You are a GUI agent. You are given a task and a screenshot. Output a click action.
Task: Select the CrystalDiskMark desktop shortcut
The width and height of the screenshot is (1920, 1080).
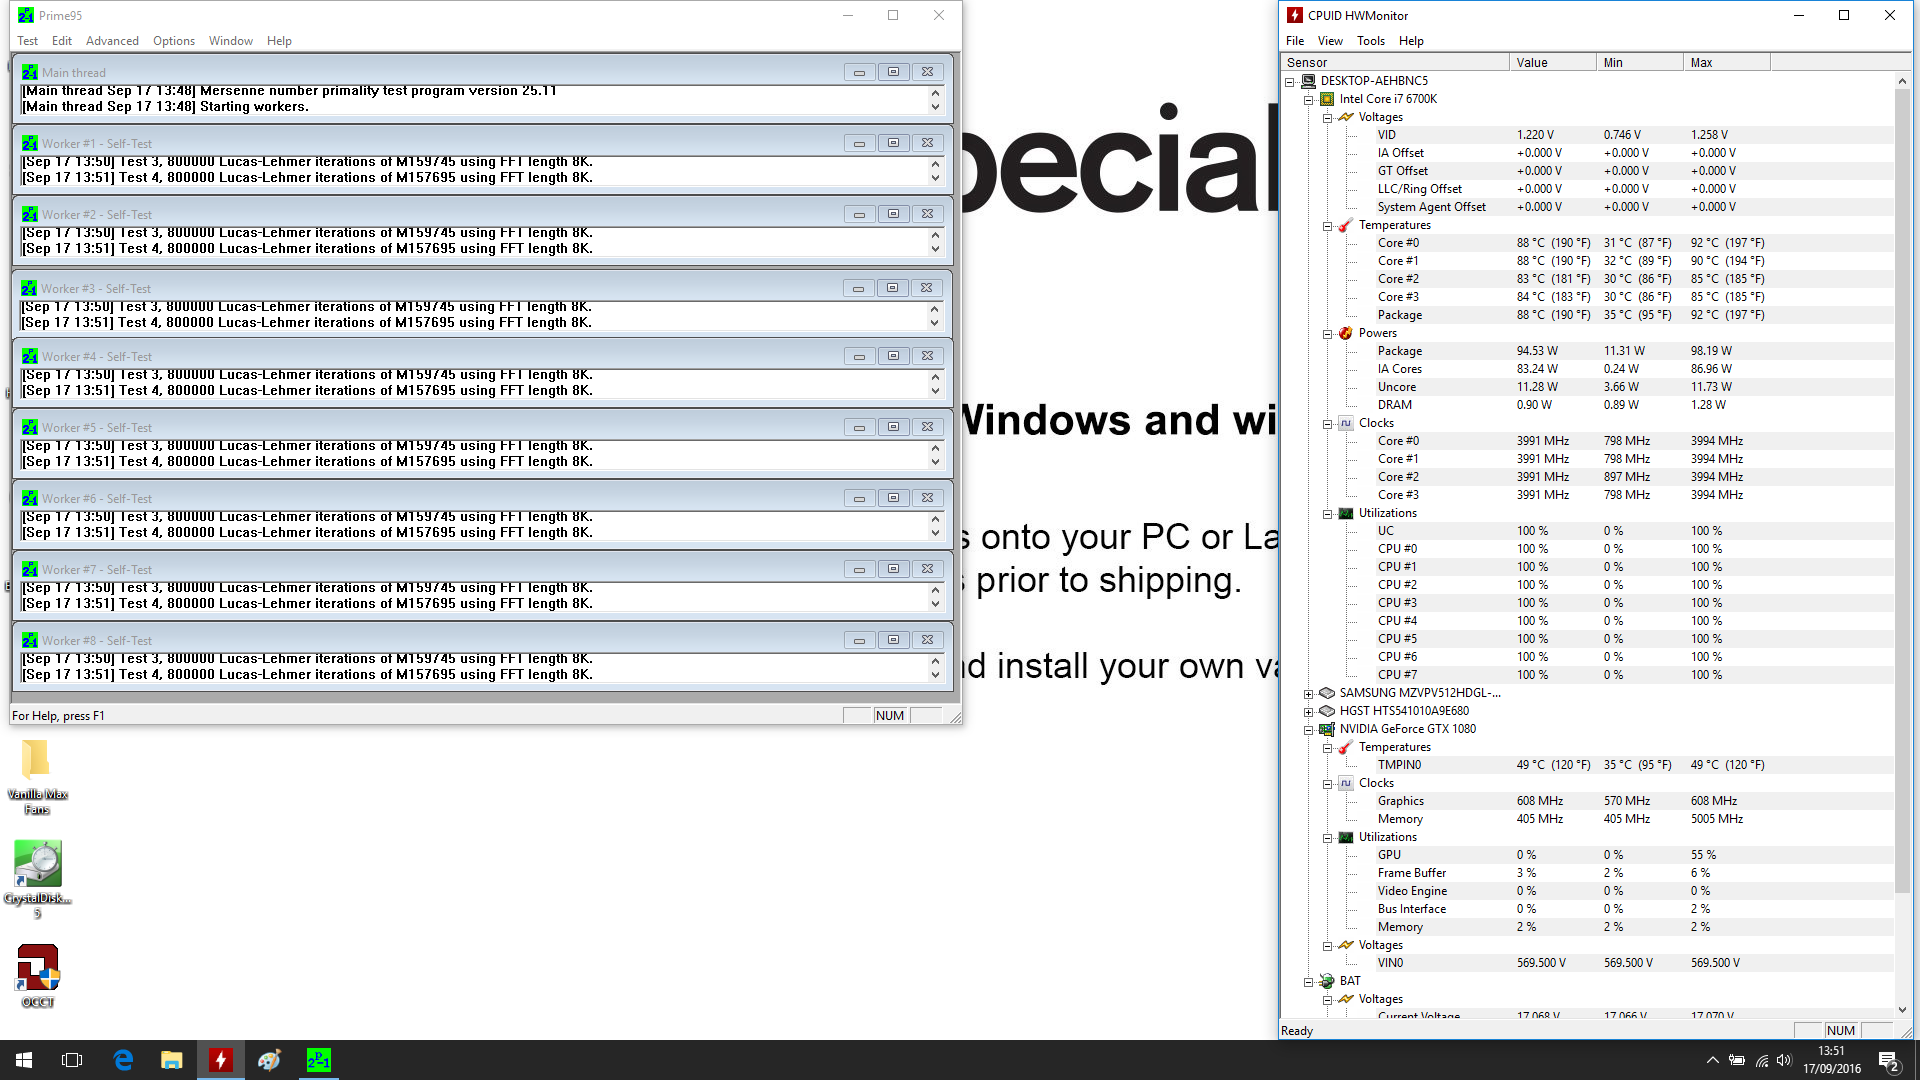click(x=37, y=879)
